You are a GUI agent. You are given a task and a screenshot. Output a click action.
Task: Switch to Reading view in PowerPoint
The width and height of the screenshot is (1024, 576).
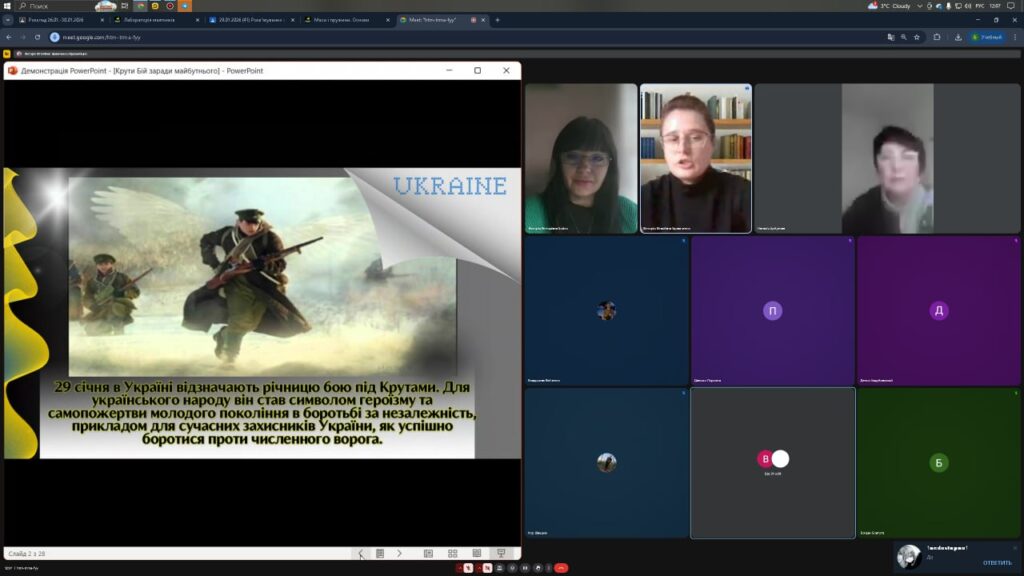477,553
